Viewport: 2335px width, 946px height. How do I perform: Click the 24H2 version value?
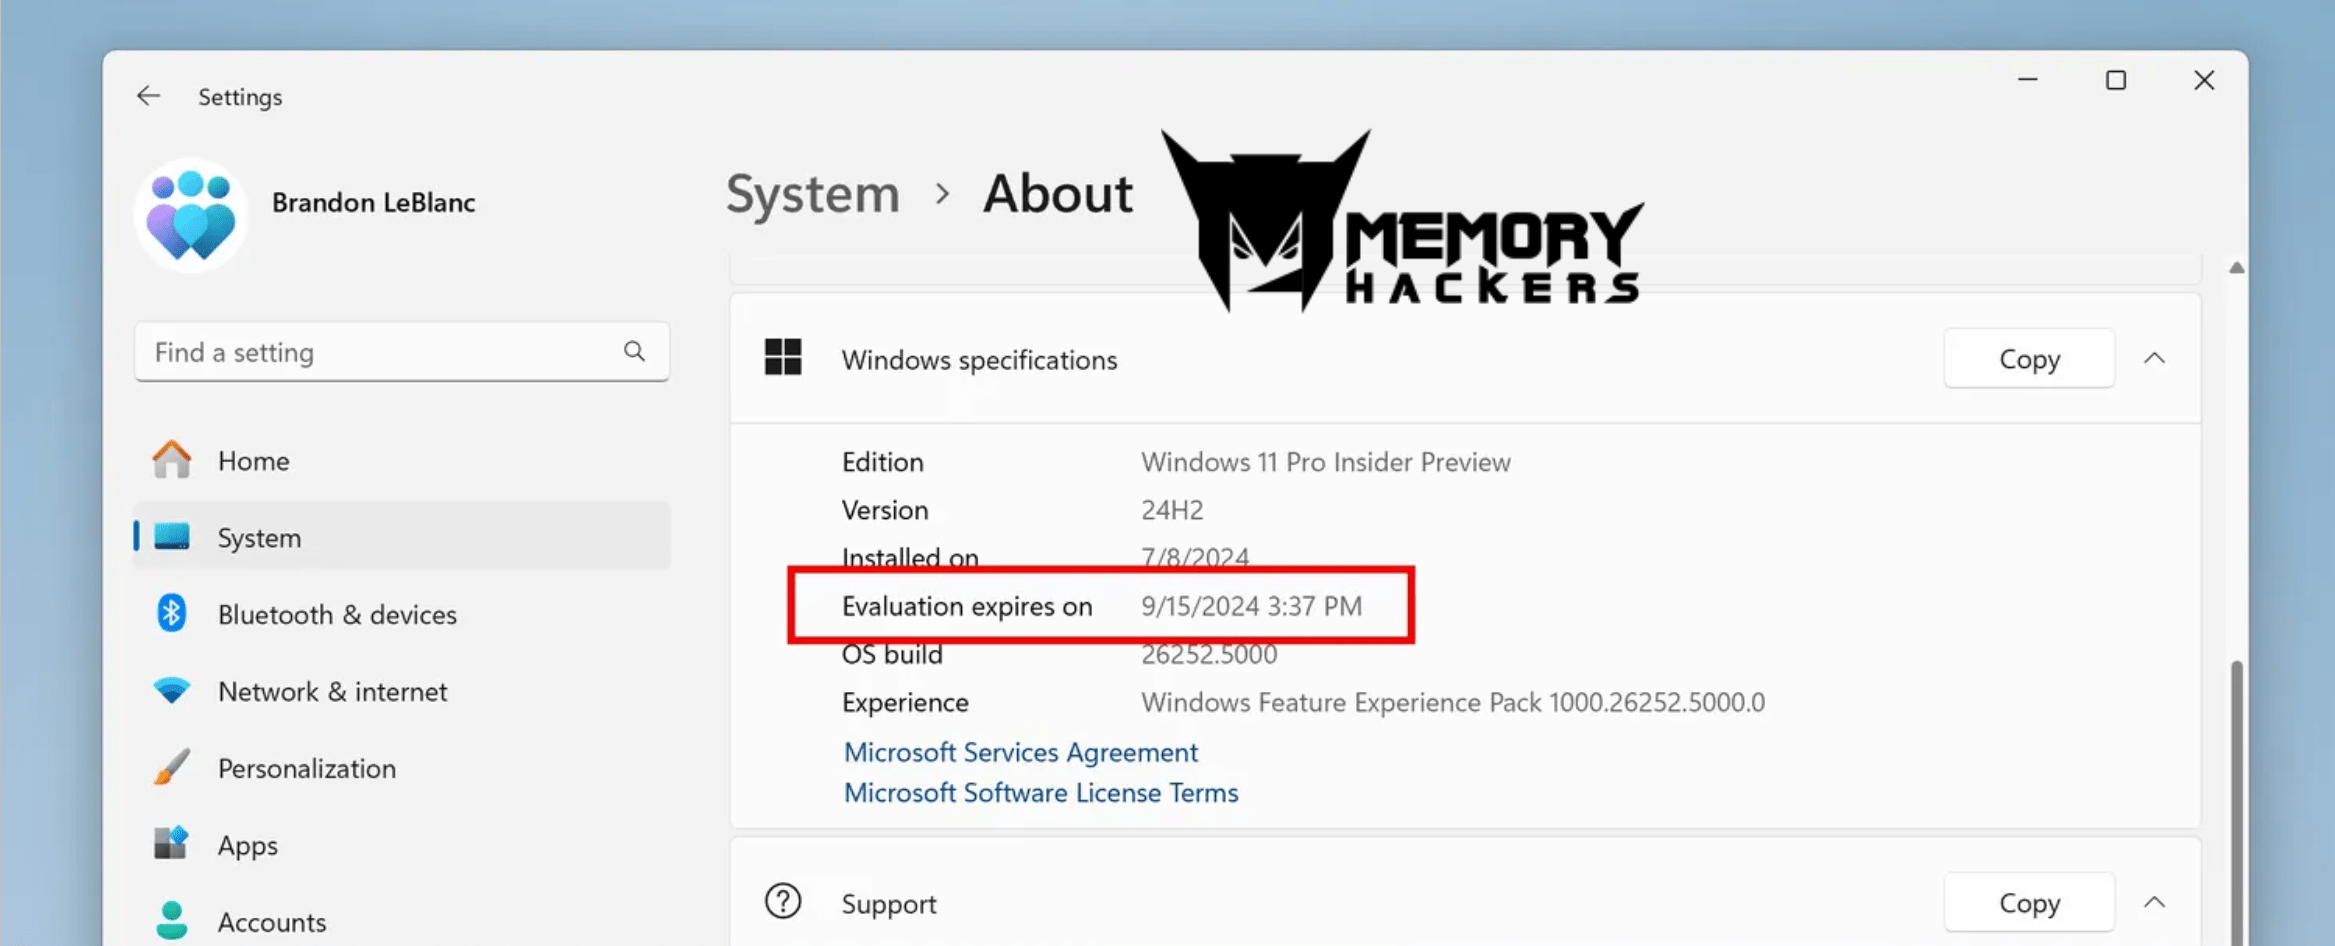[1172, 510]
